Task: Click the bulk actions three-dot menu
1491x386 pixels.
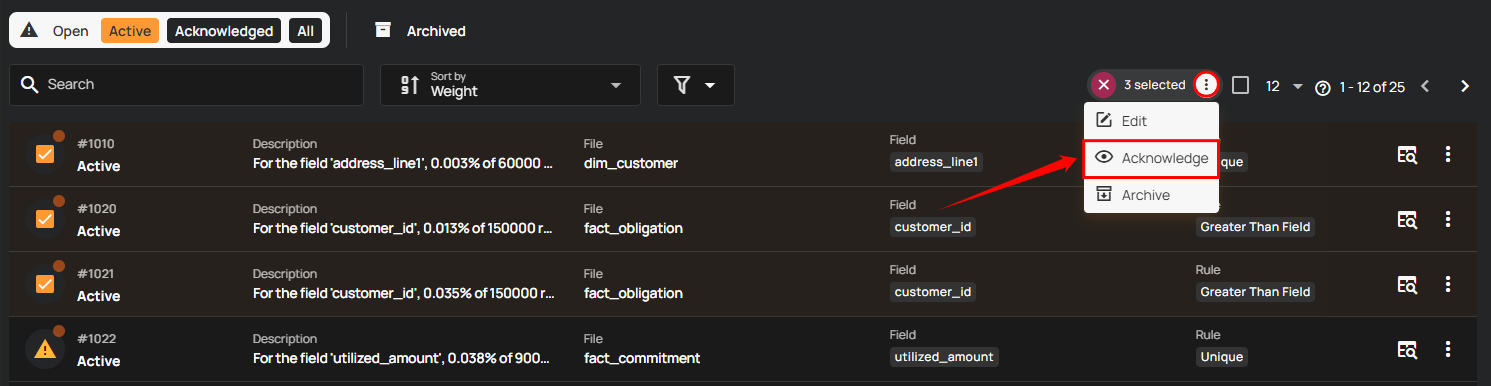Action: [1207, 85]
